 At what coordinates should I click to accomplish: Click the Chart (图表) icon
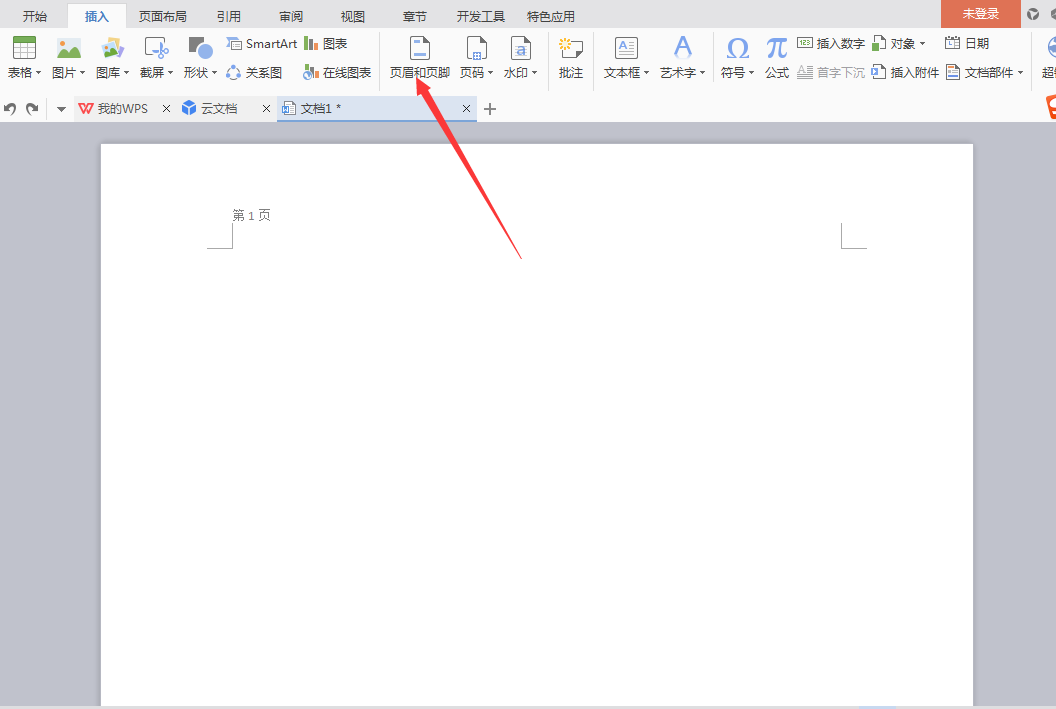click(x=326, y=44)
